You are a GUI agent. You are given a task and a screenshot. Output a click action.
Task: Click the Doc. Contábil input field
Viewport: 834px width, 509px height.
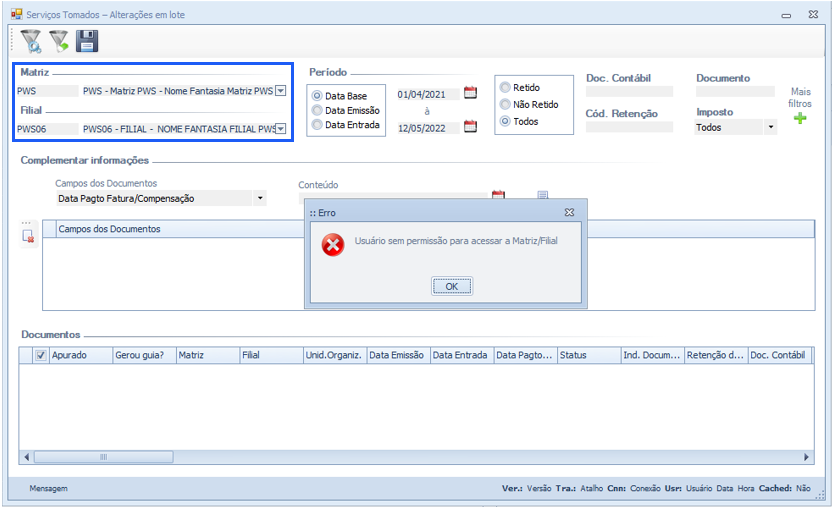pos(629,91)
